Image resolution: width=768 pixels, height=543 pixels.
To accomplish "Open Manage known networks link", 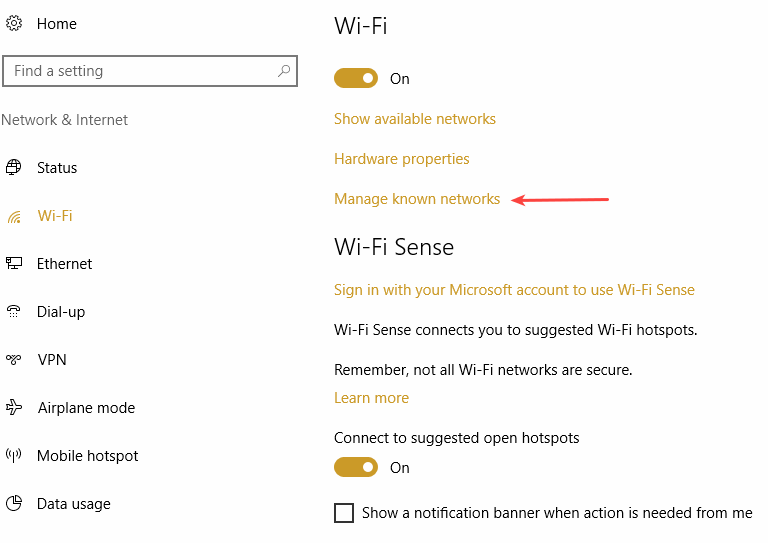I will click(417, 199).
